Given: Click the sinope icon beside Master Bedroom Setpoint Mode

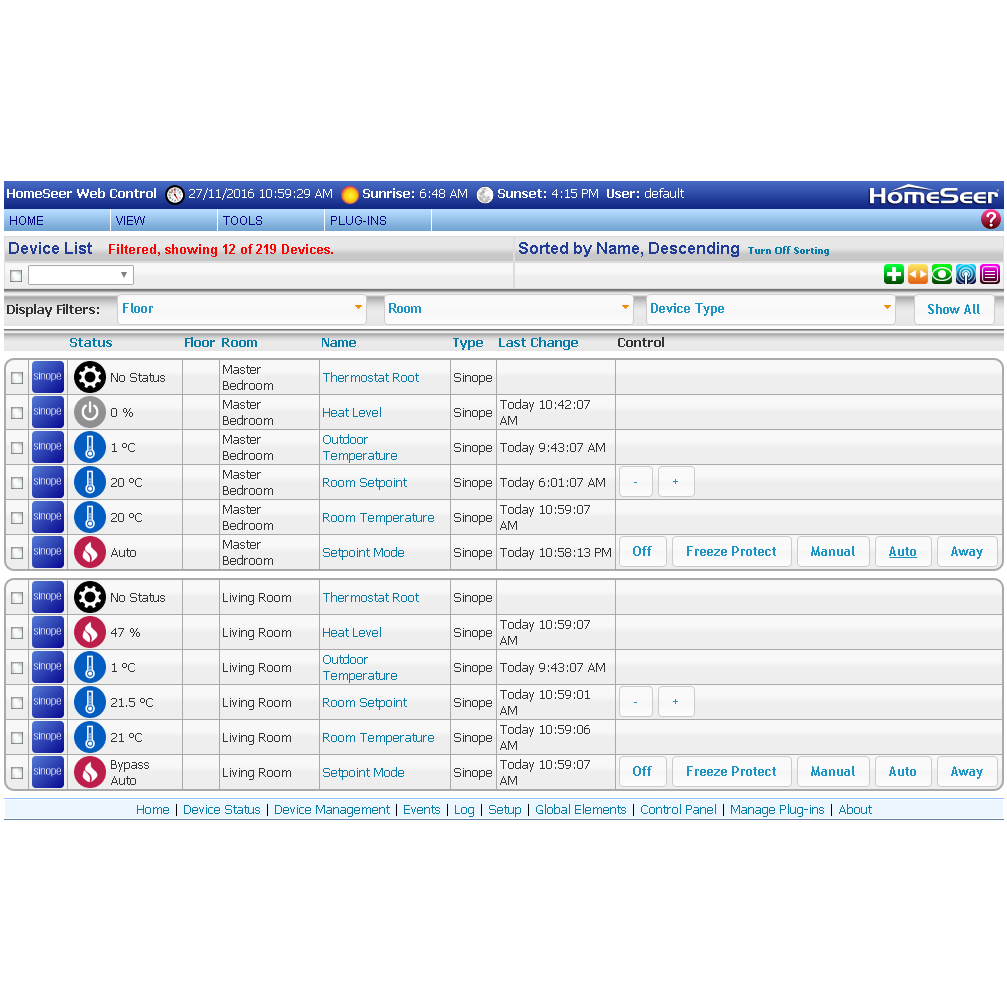Looking at the screenshot, I should pos(47,551).
